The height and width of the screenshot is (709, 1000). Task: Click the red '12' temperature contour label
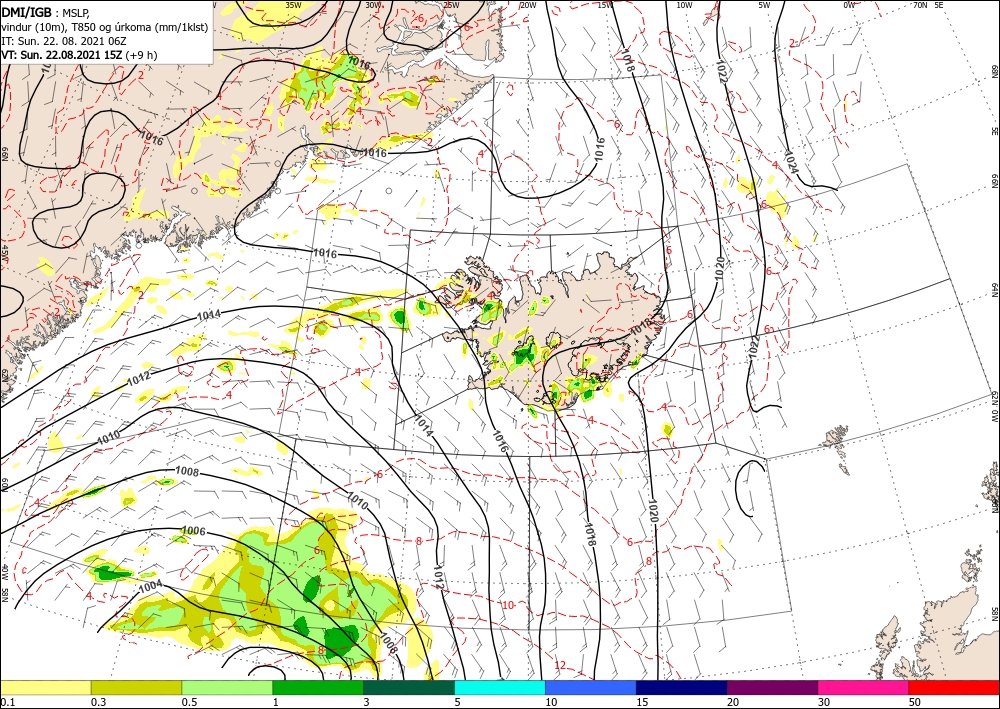click(x=560, y=666)
